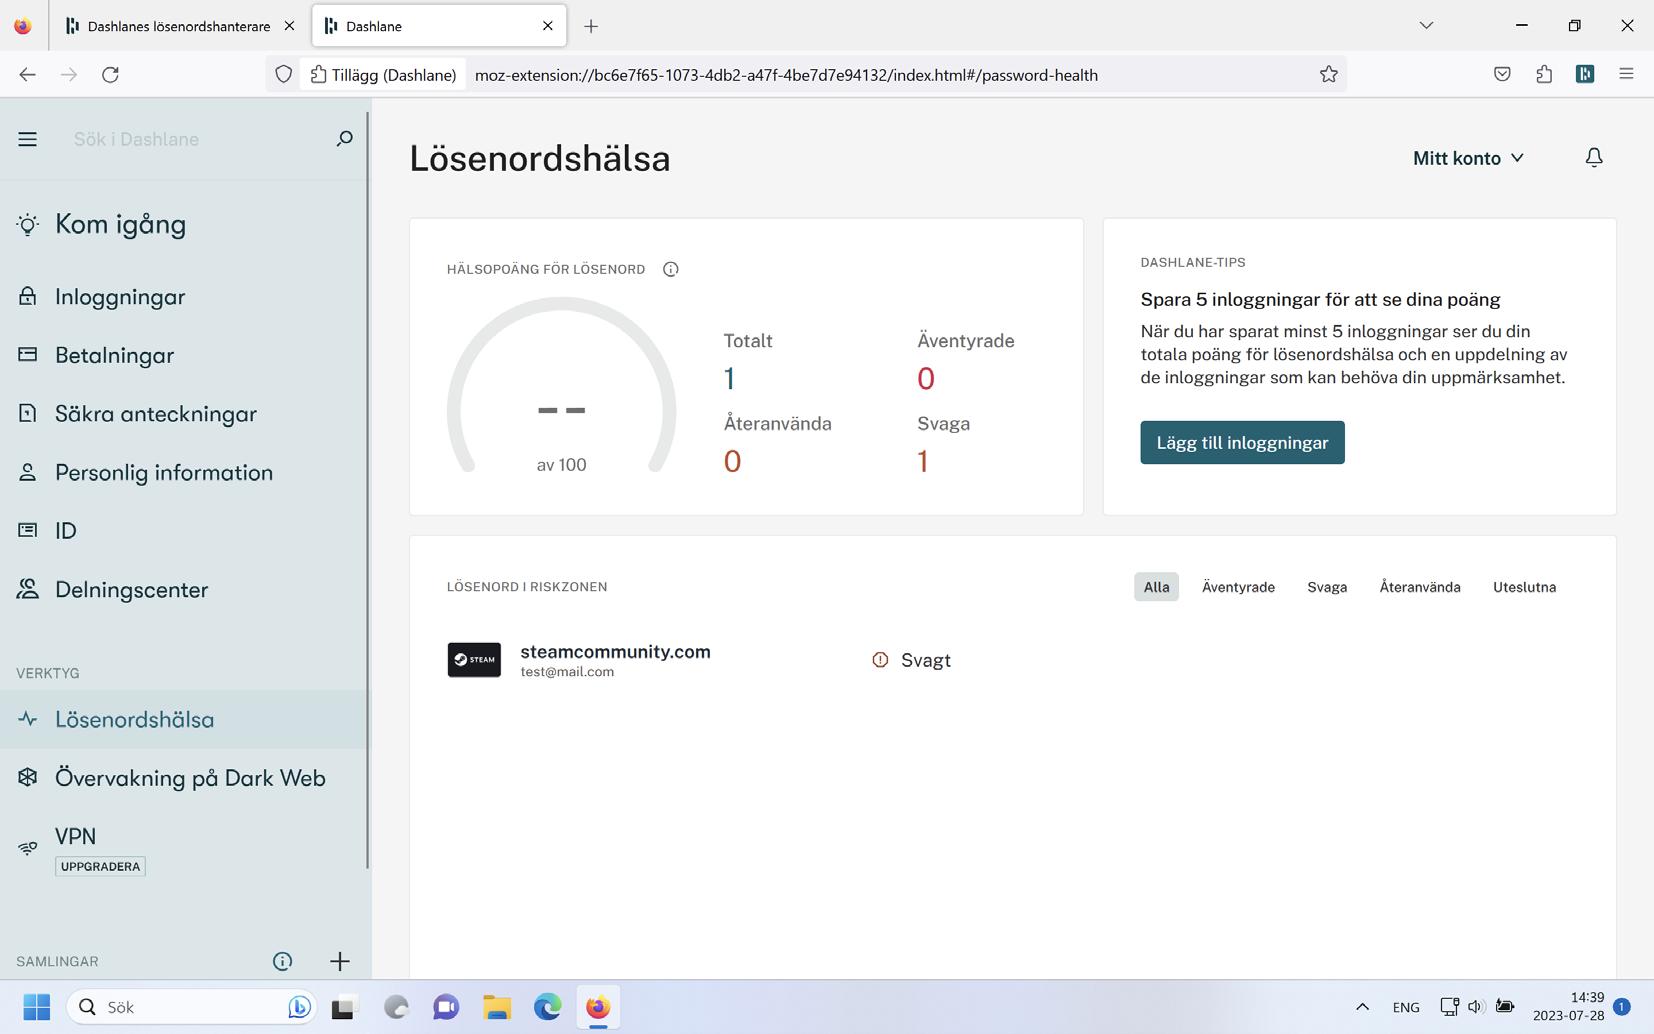Click the sidebar scrollbar
The width and height of the screenshot is (1654, 1034).
pos(368,490)
